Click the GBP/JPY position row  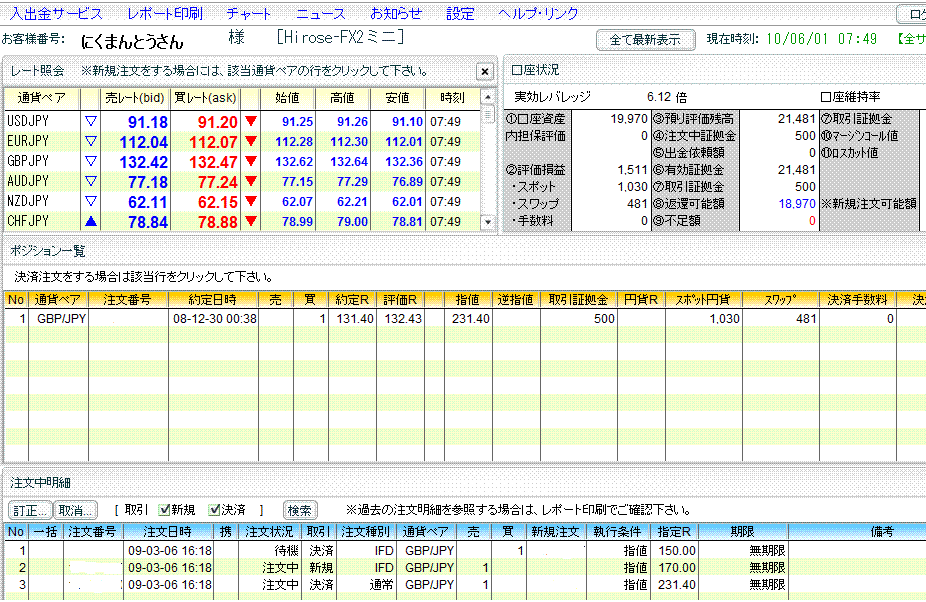(465, 318)
